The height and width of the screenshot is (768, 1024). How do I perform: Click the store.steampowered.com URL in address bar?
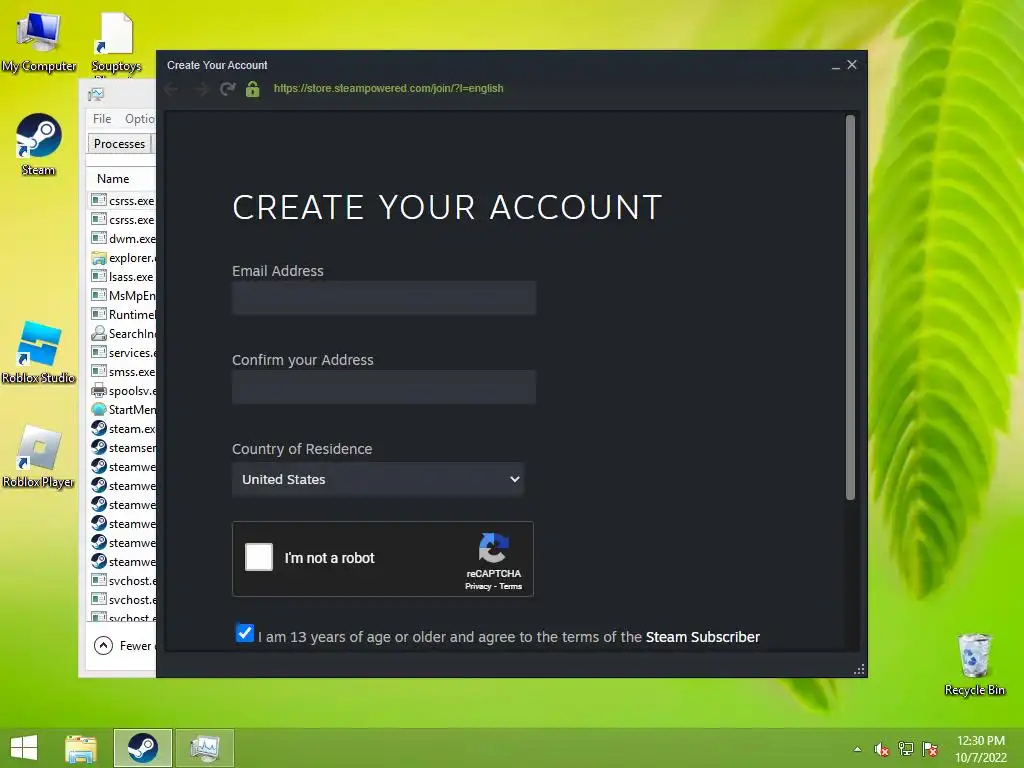click(x=389, y=88)
